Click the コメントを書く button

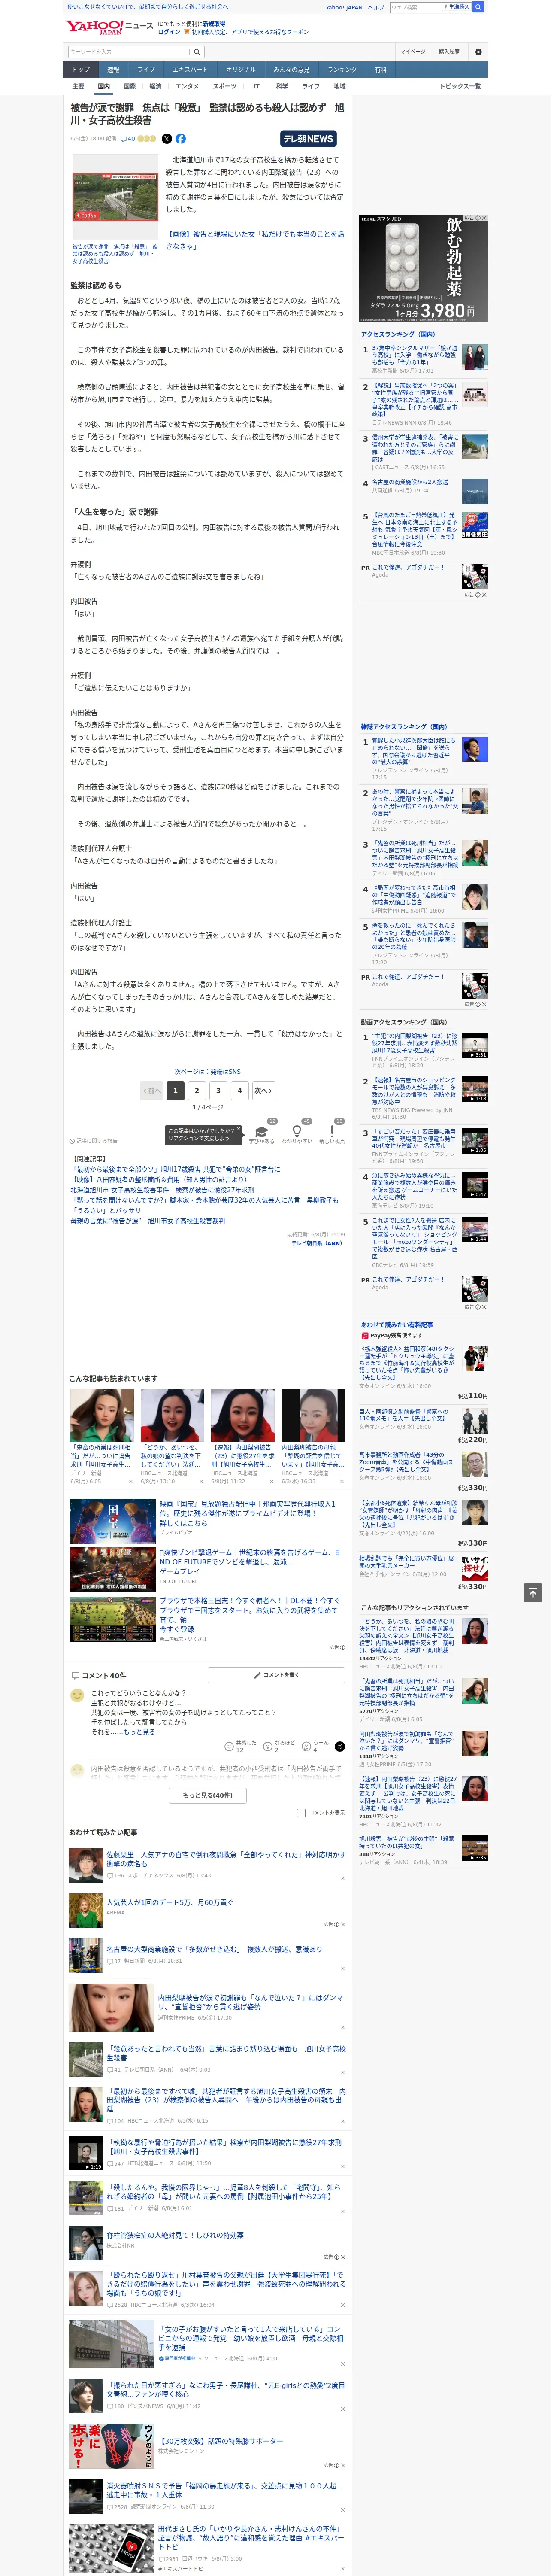click(x=275, y=1675)
